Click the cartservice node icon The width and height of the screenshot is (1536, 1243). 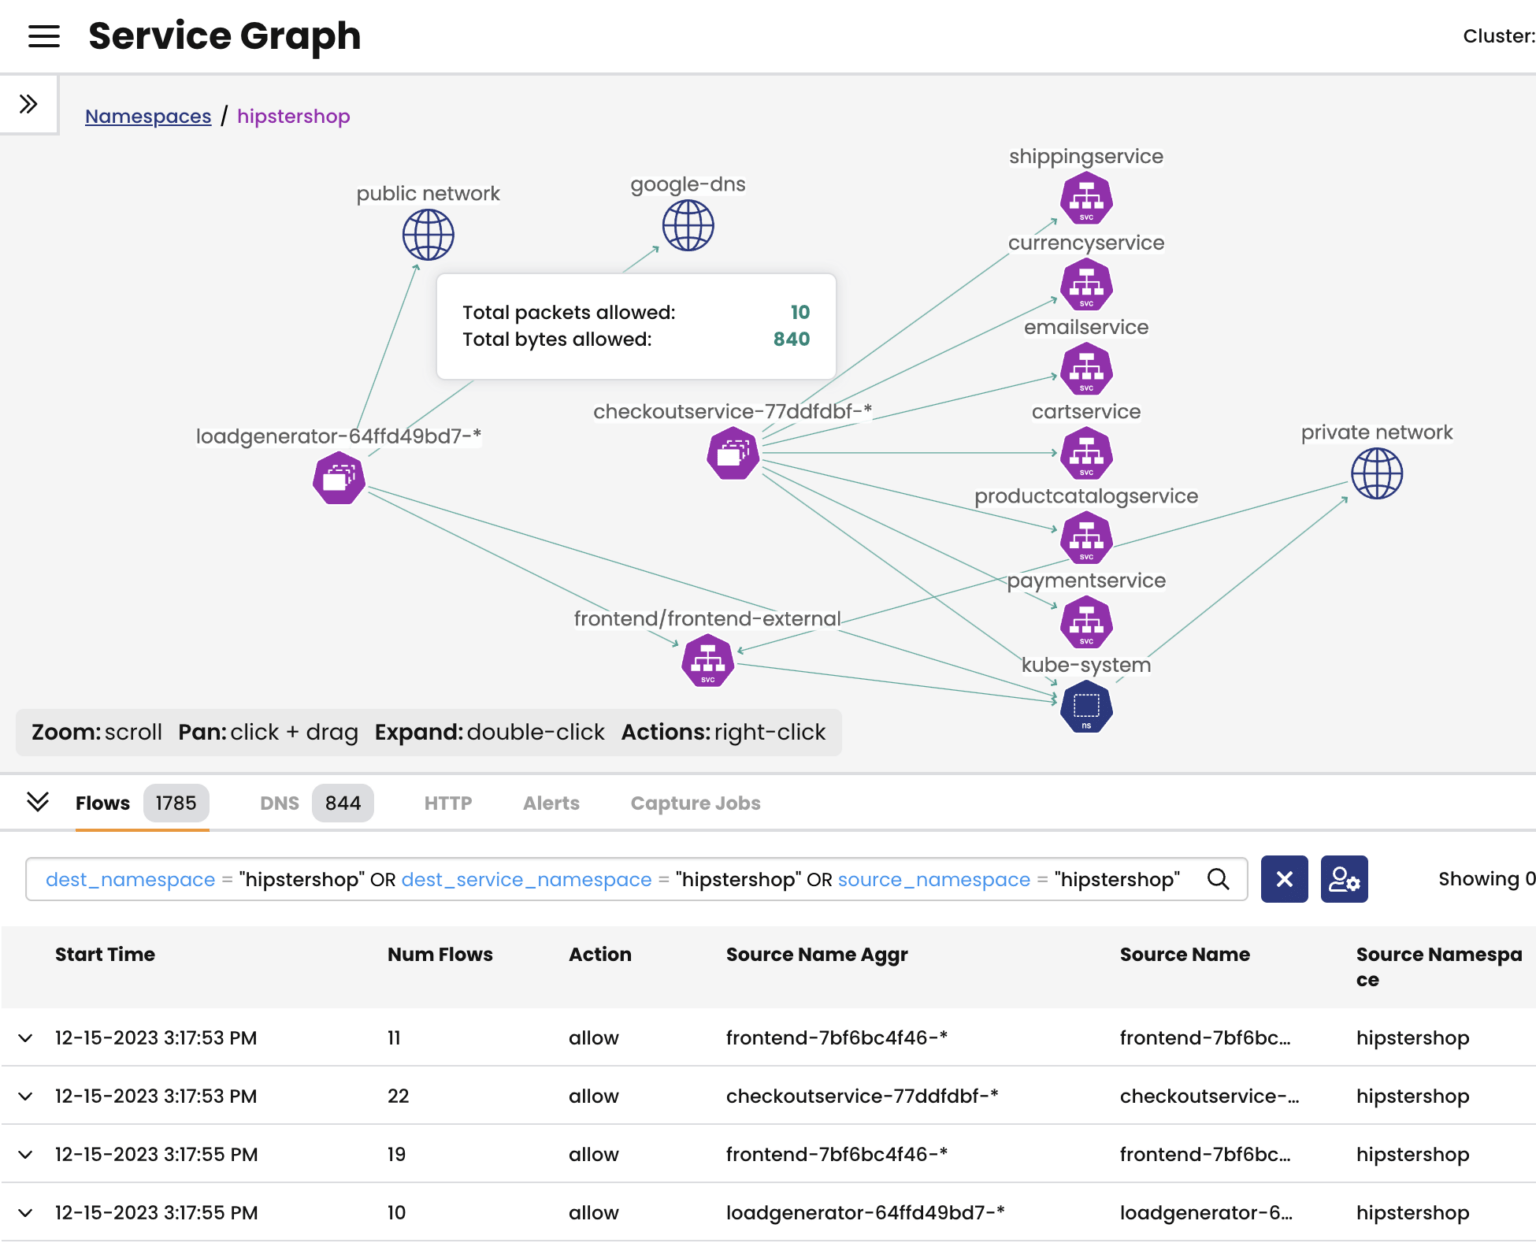pos(1086,453)
